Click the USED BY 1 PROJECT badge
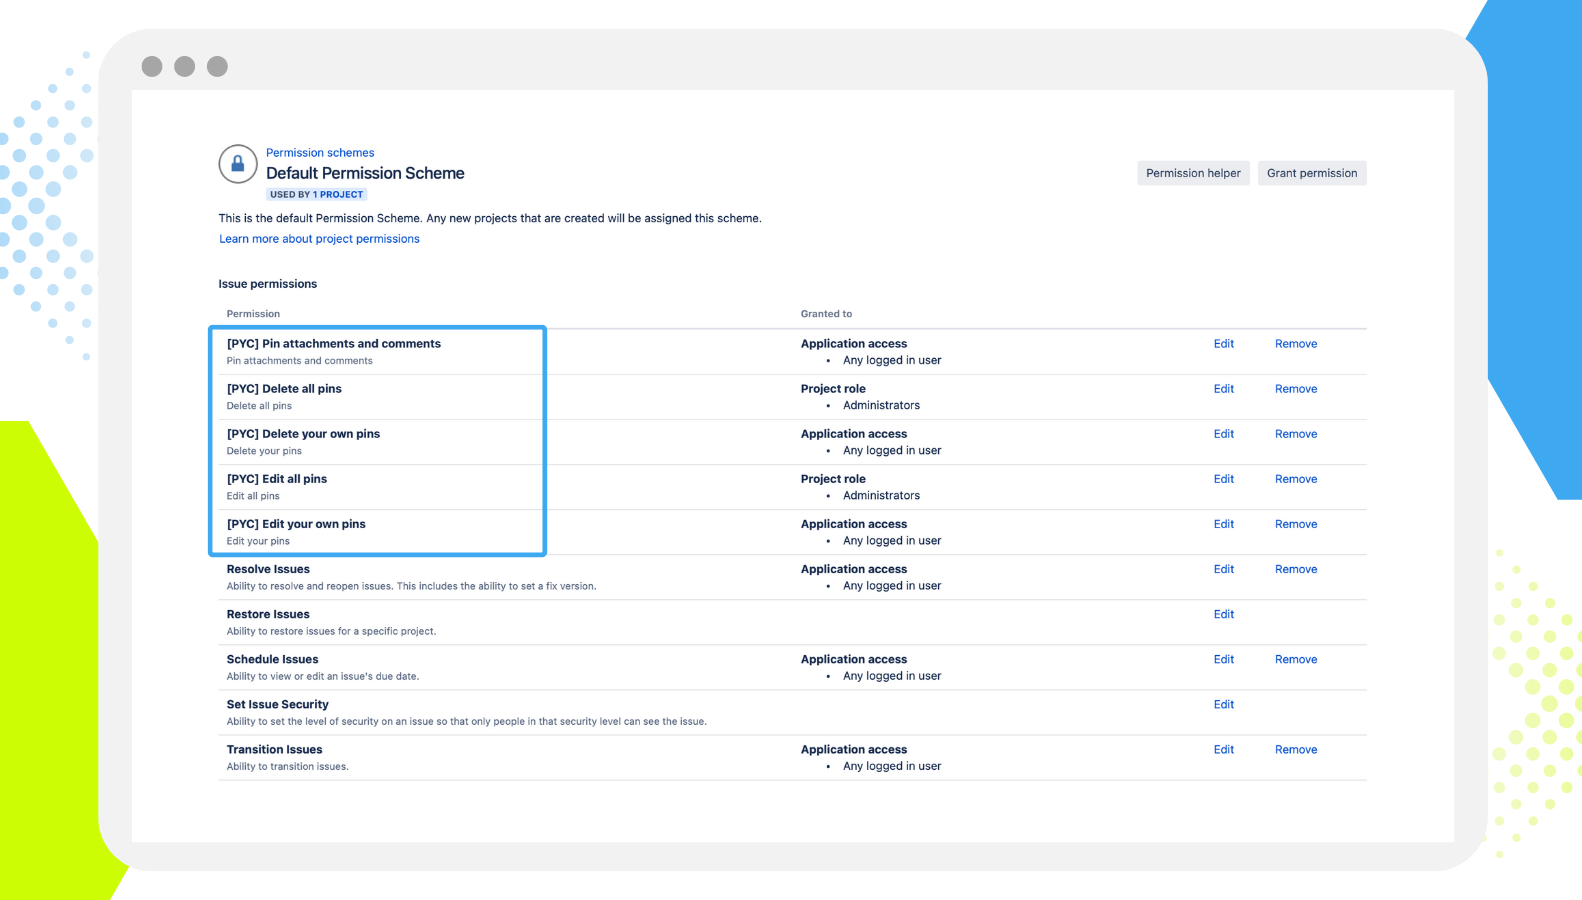 click(316, 195)
